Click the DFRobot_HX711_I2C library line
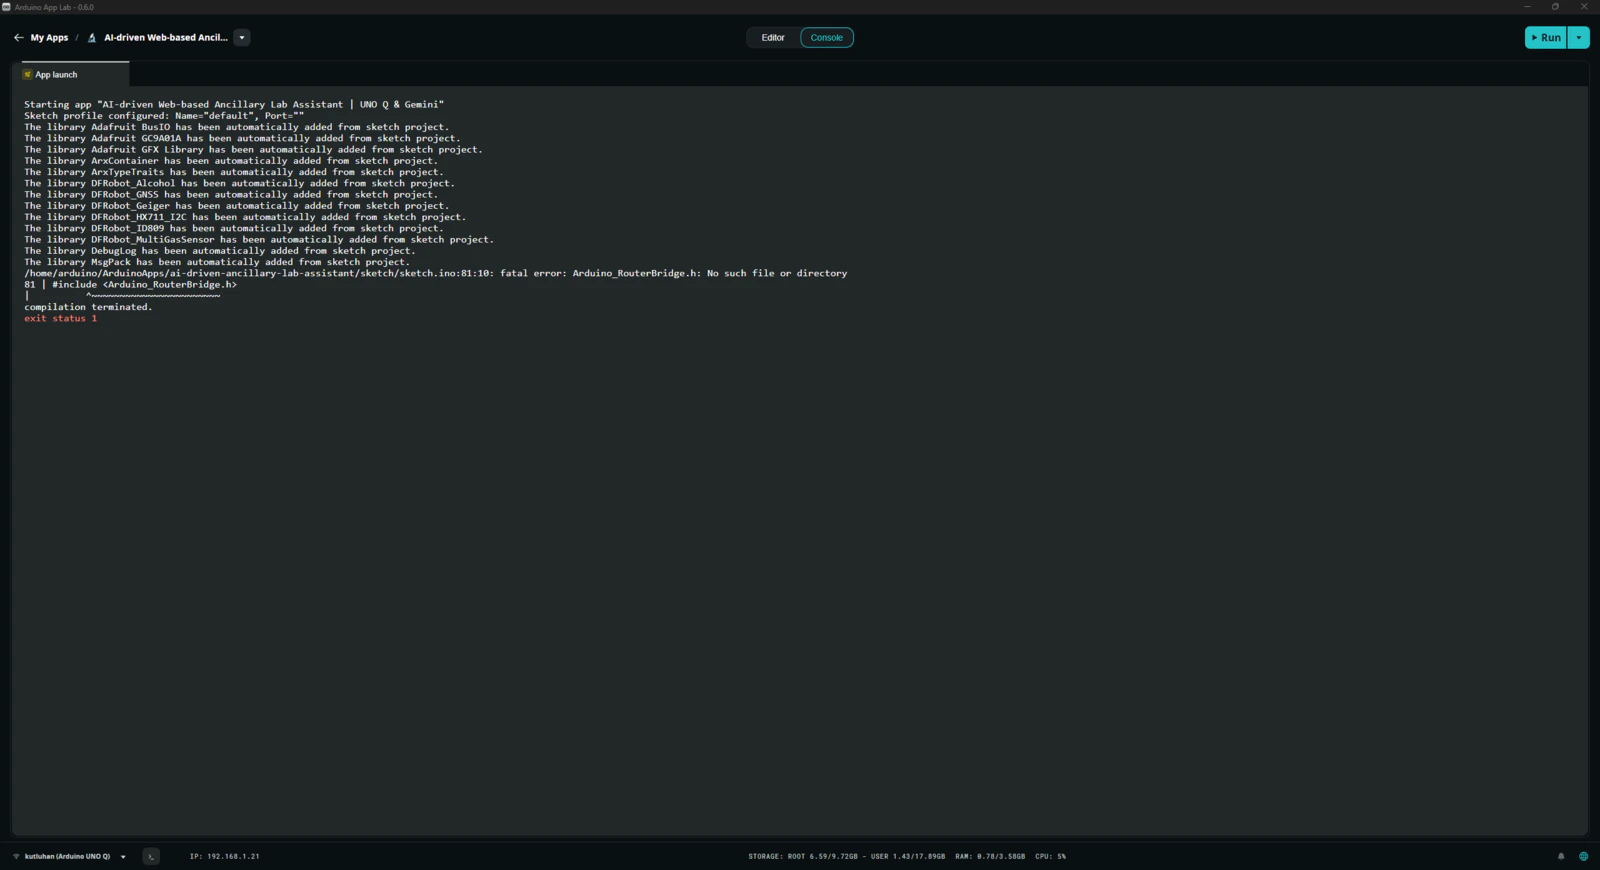This screenshot has width=1600, height=870. pos(245,217)
